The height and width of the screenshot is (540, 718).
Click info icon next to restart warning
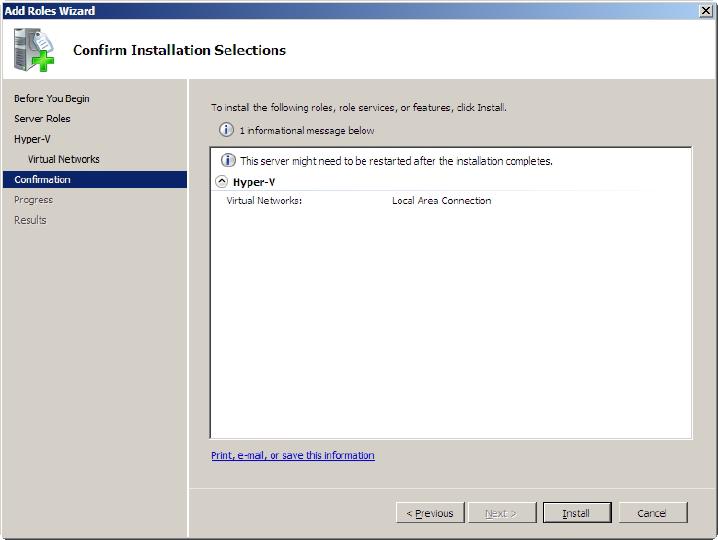click(x=228, y=160)
